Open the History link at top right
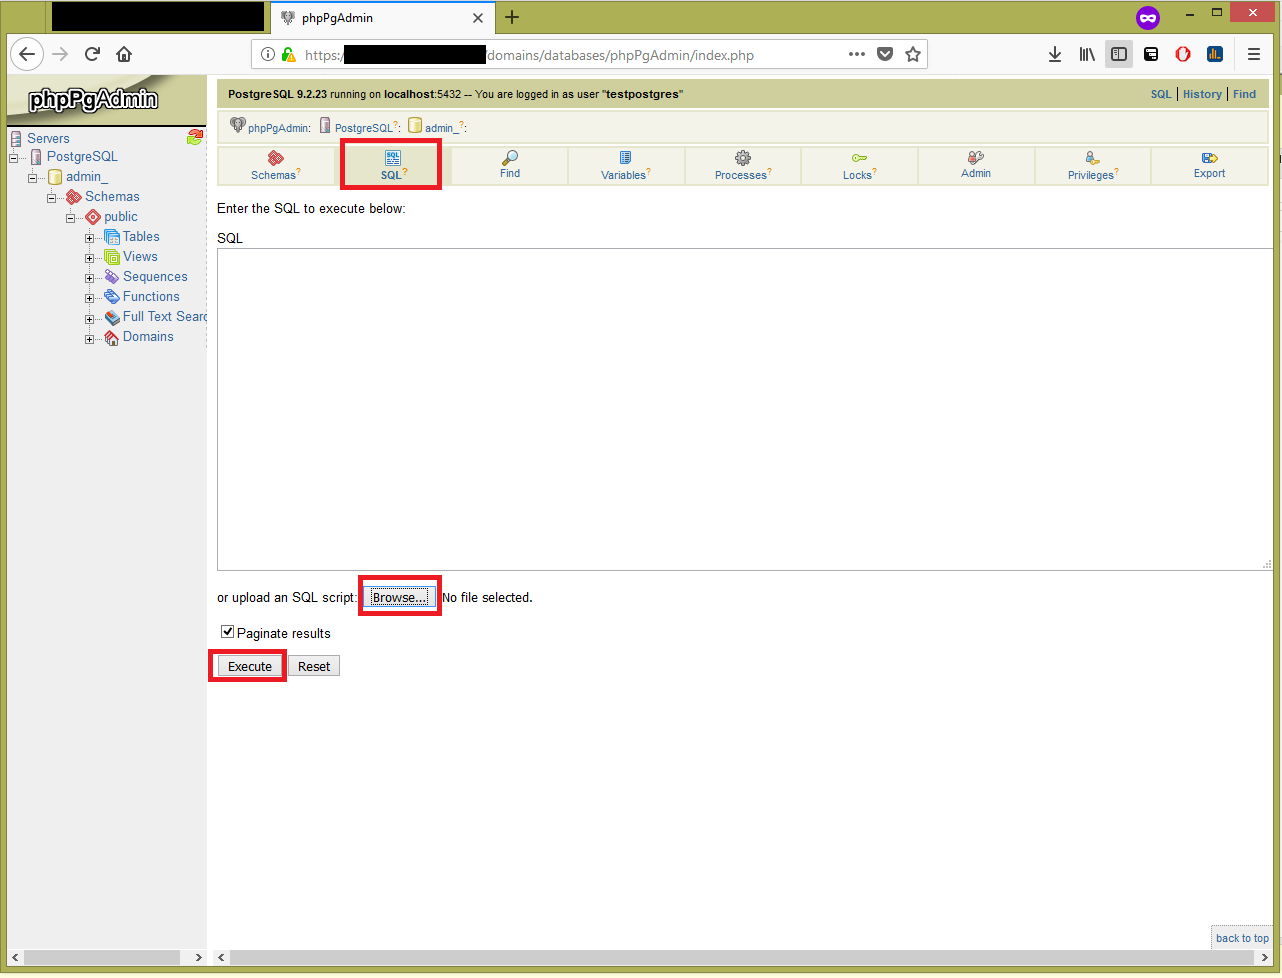1282x978 pixels. pyautogui.click(x=1202, y=94)
